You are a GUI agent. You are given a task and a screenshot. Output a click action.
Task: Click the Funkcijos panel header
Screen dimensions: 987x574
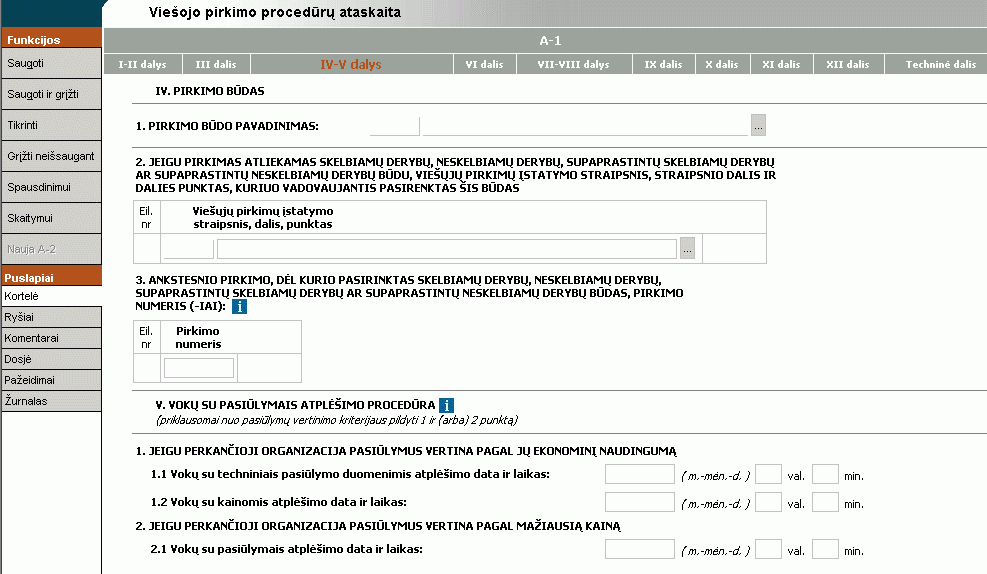click(x=51, y=39)
